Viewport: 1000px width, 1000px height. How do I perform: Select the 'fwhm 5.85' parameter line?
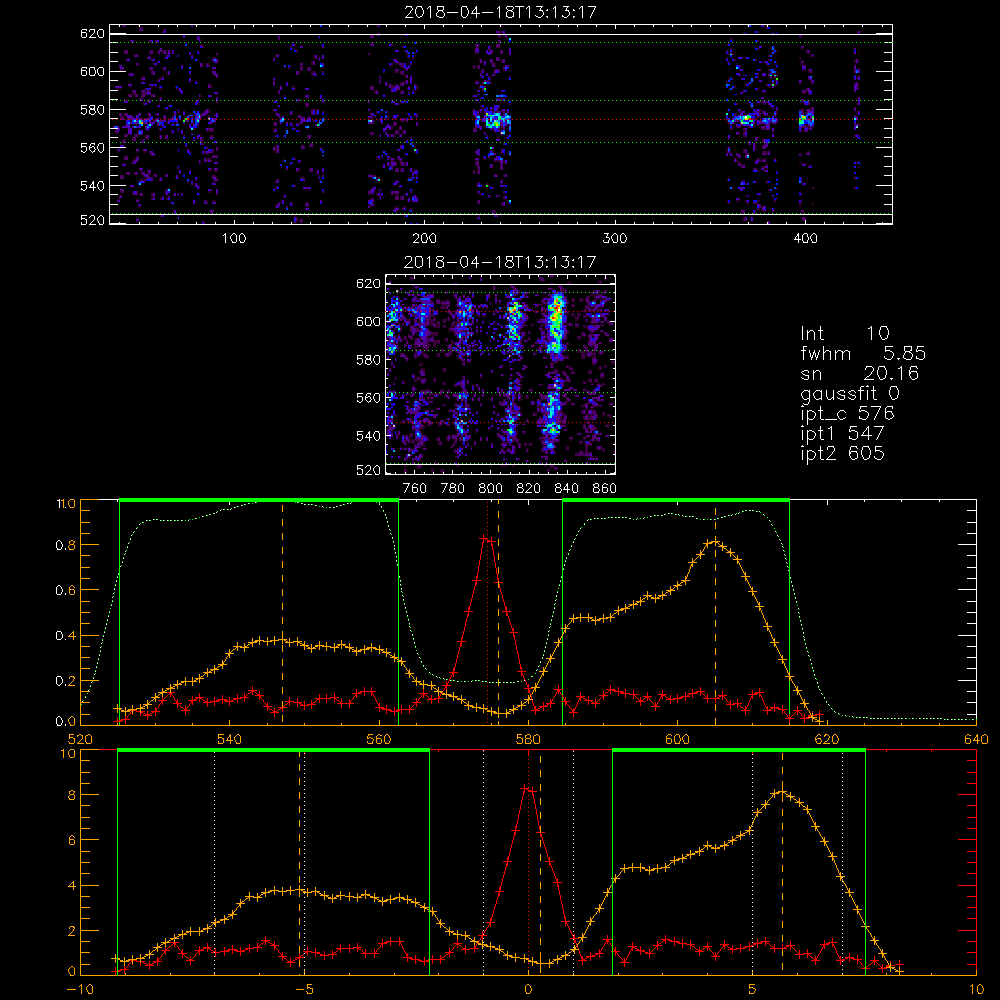click(863, 353)
